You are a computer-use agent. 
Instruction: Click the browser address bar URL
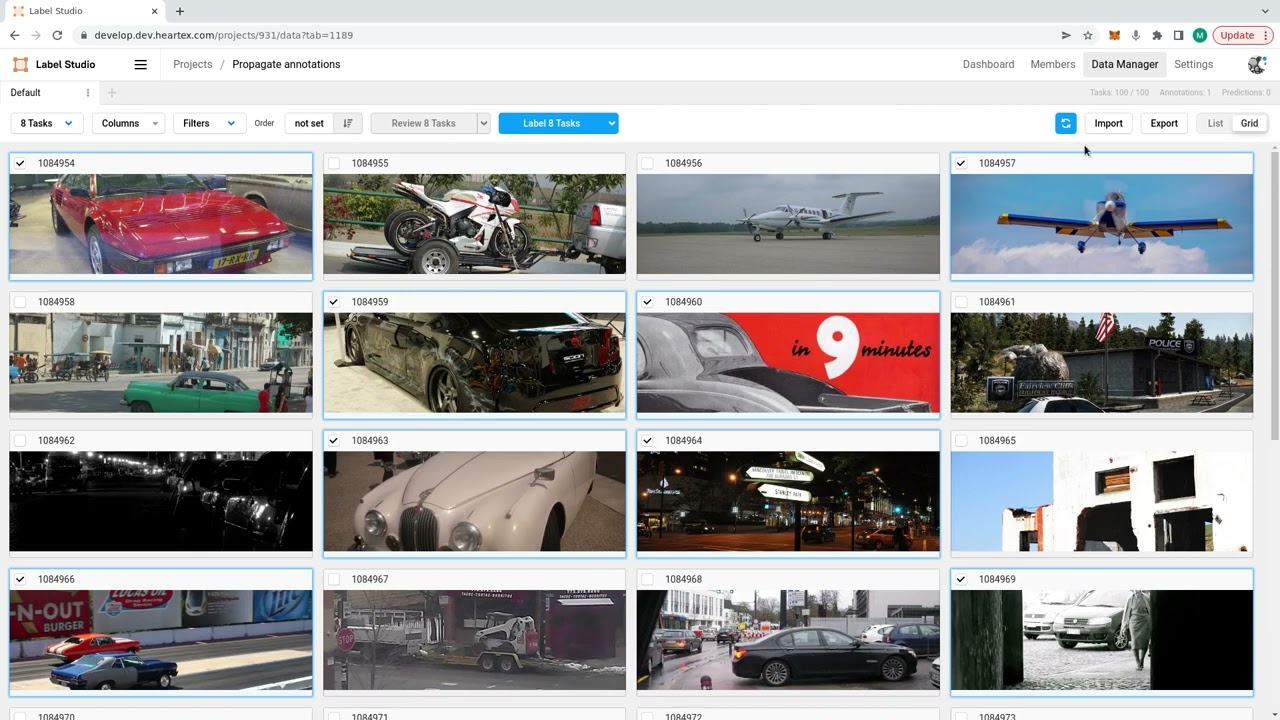coord(223,35)
